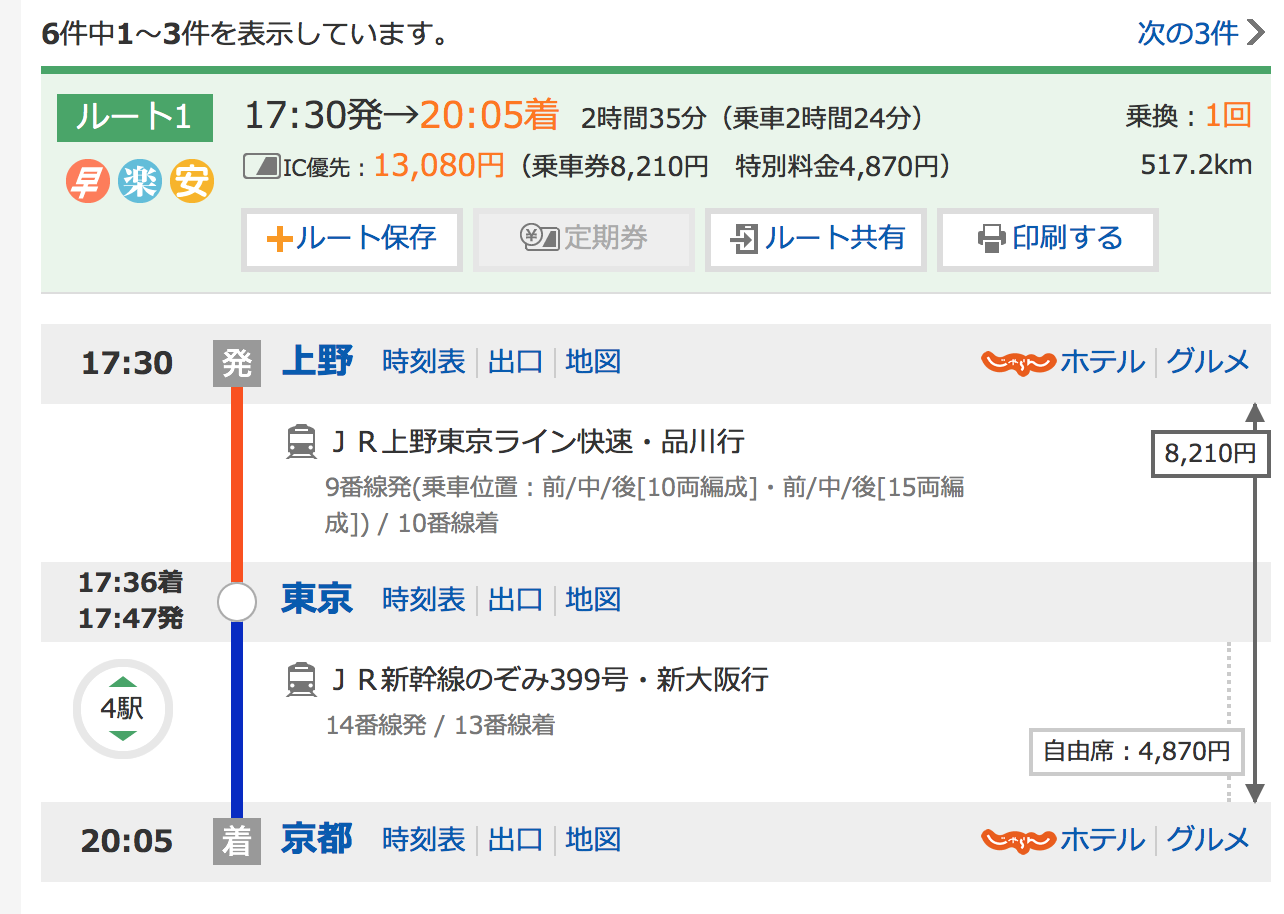The image size is (1284, 914).
Task: Open 京都 station link
Action: pyautogui.click(x=317, y=839)
